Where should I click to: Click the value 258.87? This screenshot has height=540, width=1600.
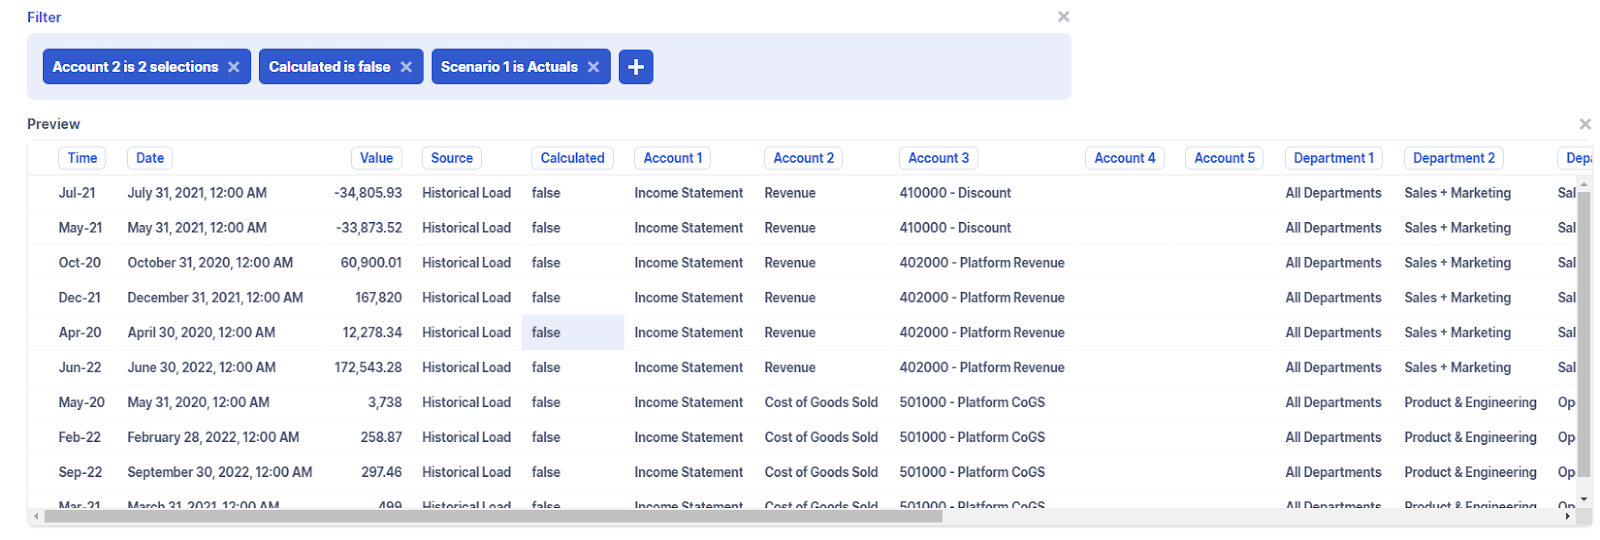pyautogui.click(x=381, y=438)
